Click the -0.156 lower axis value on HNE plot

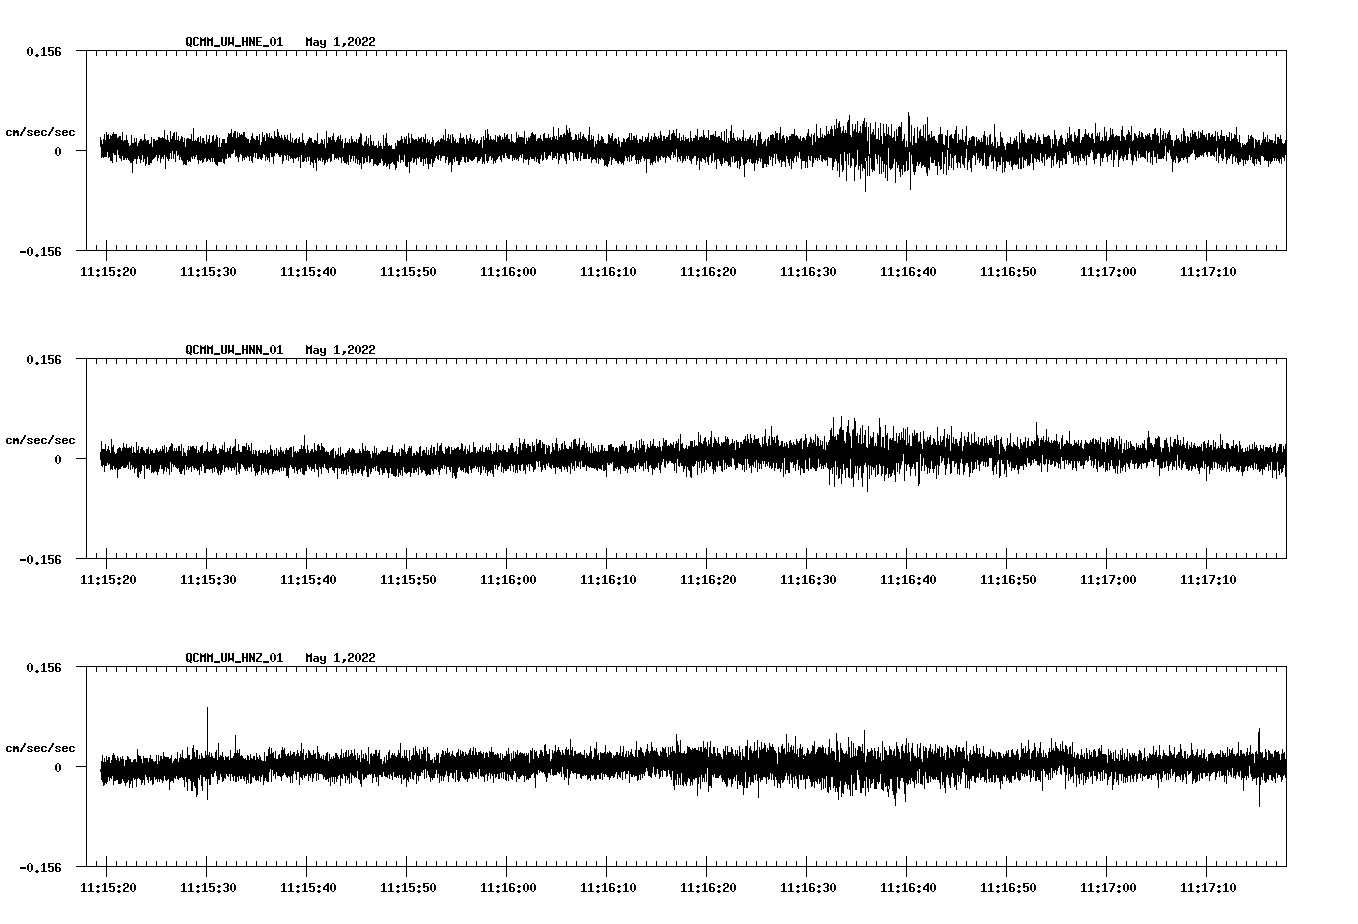40,252
